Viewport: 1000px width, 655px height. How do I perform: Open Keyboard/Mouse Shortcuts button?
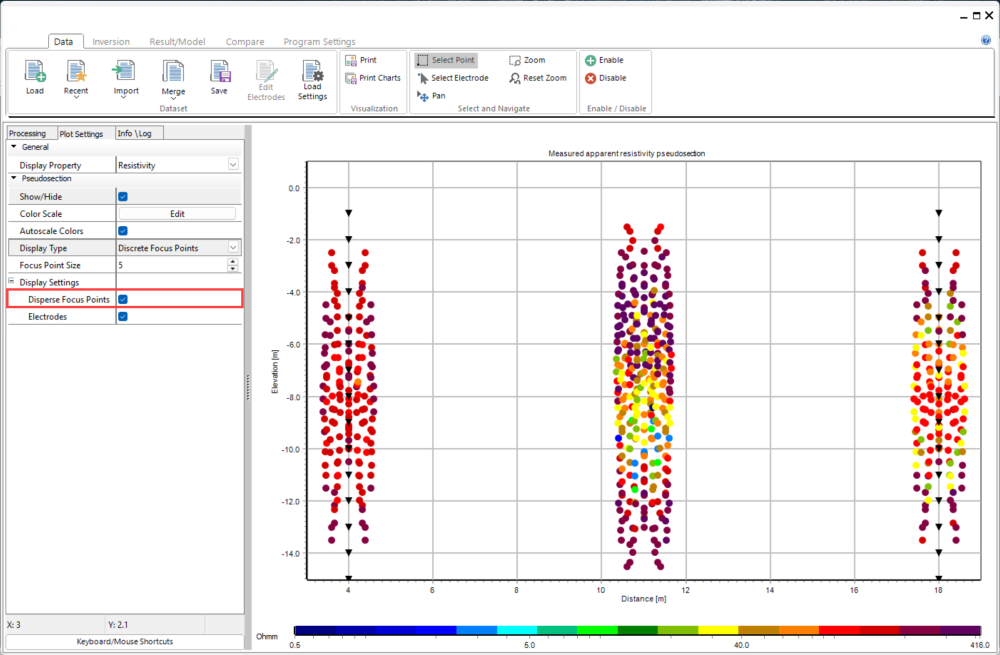(125, 642)
